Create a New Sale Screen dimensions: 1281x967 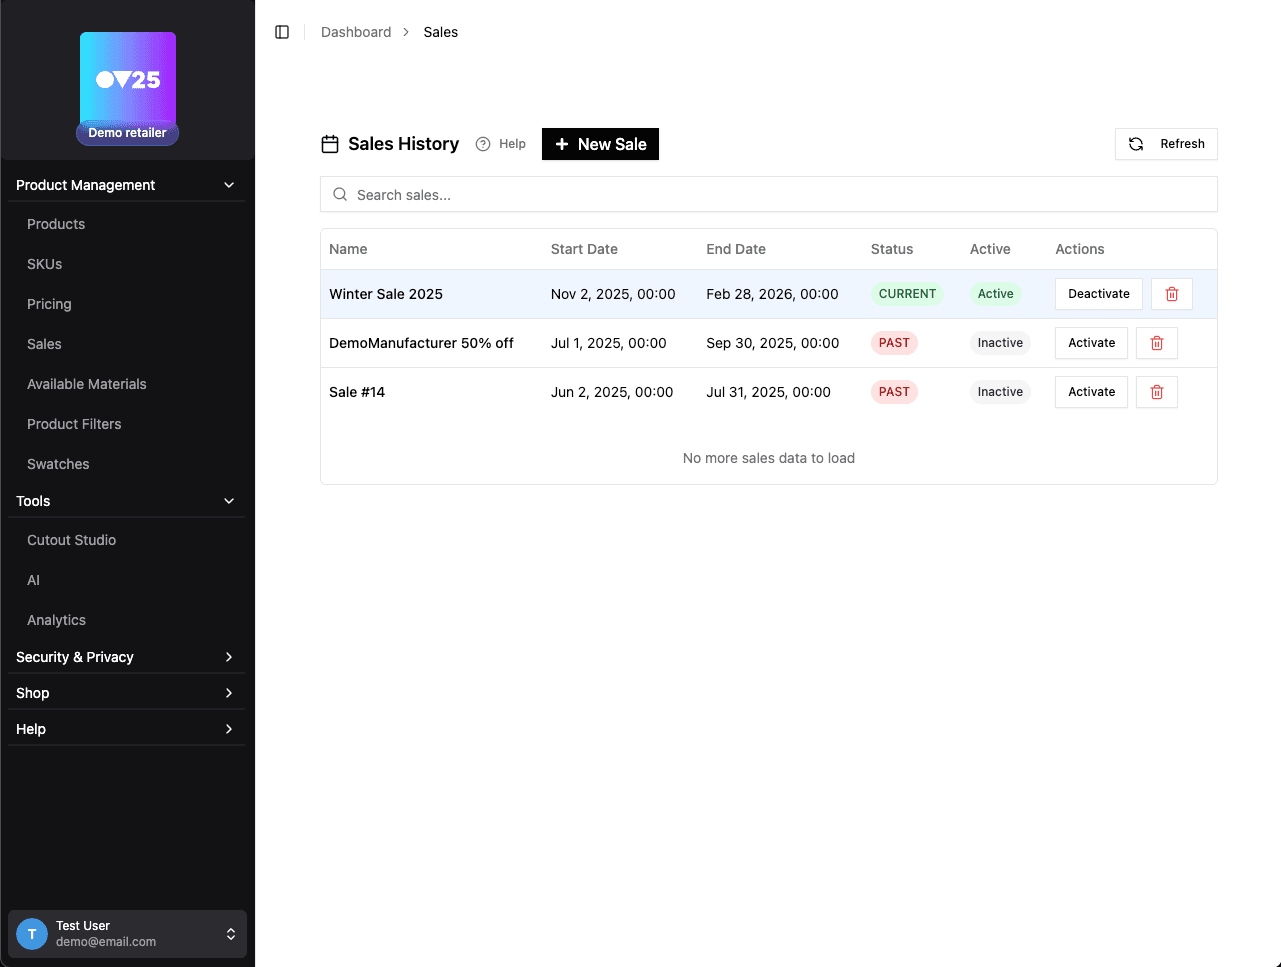click(x=600, y=143)
